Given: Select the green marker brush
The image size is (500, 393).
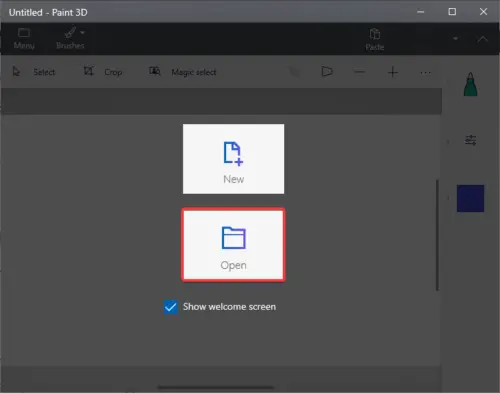Looking at the screenshot, I should [x=470, y=84].
